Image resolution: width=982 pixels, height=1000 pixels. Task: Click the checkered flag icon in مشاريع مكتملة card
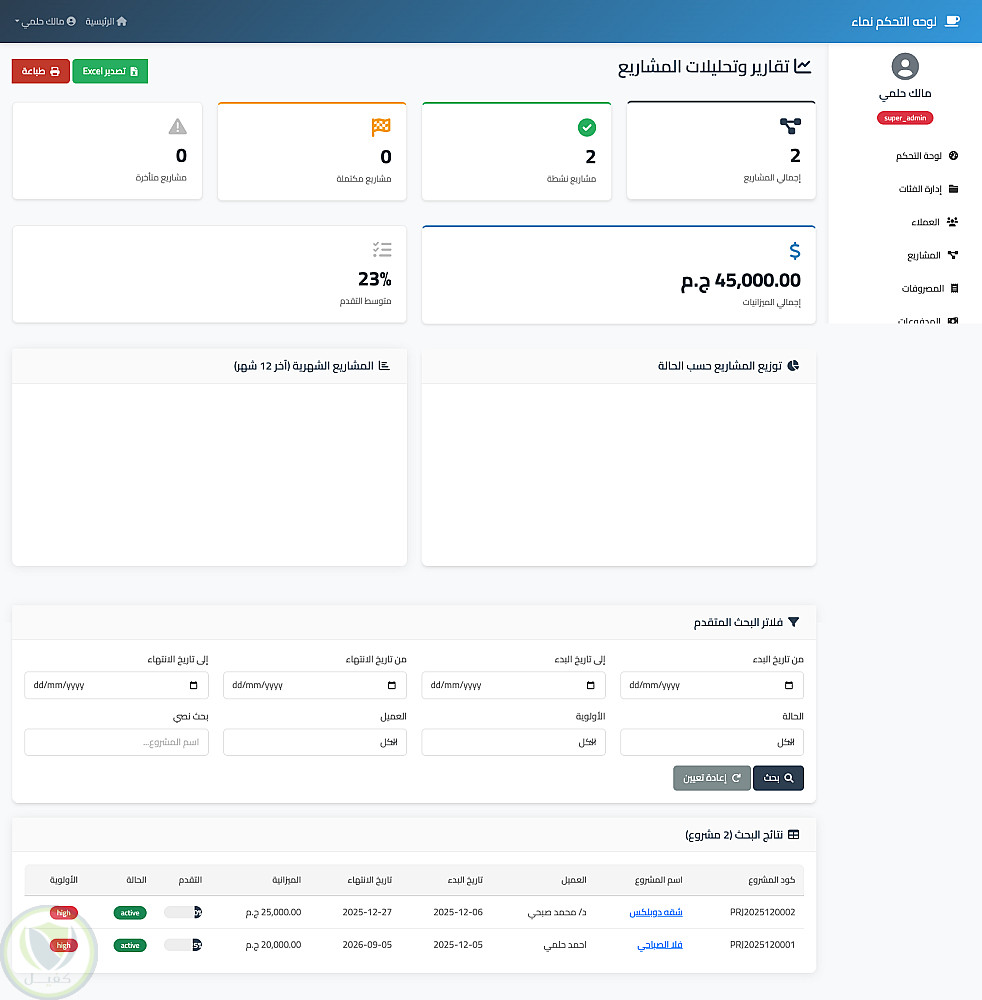[x=381, y=128]
